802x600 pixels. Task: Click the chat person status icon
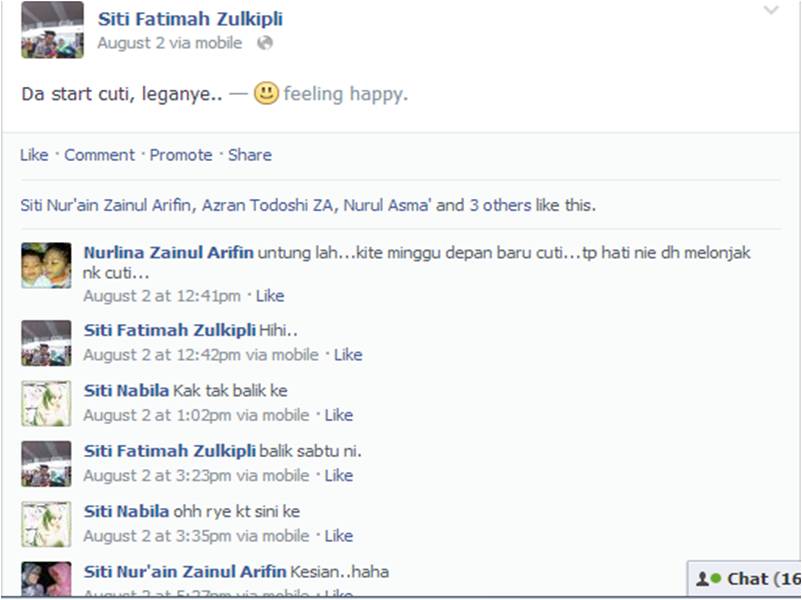(x=703, y=579)
